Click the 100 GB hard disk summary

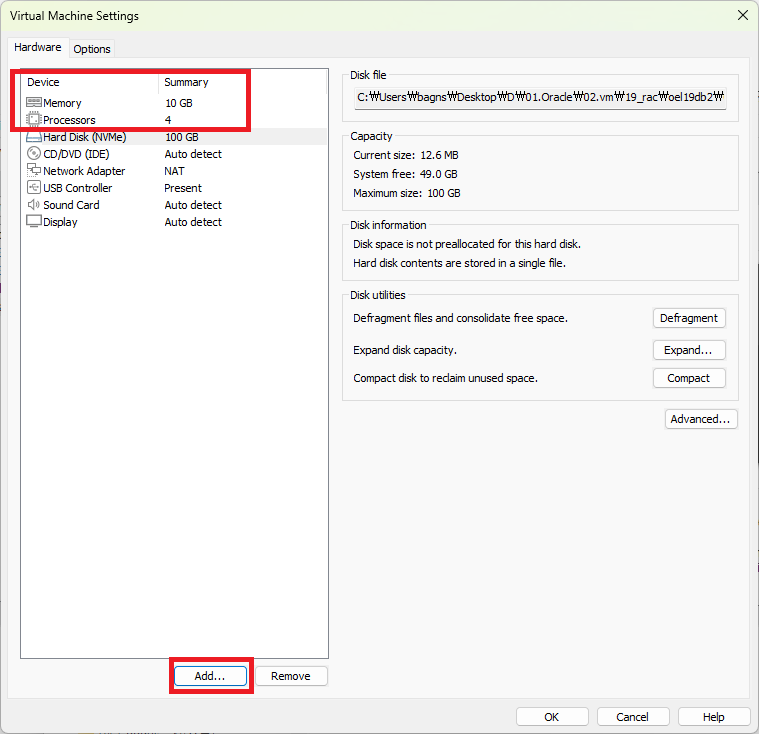pos(182,137)
